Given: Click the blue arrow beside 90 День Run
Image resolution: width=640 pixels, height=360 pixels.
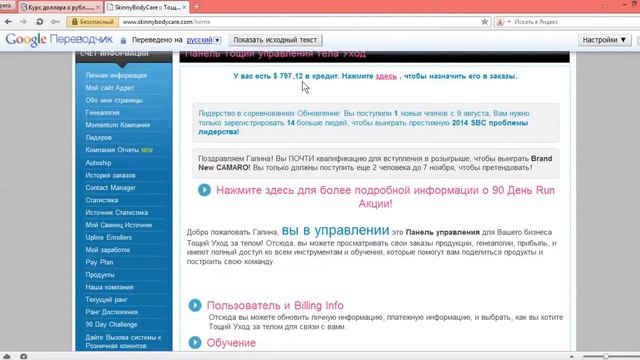Looking at the screenshot, I should point(204,190).
